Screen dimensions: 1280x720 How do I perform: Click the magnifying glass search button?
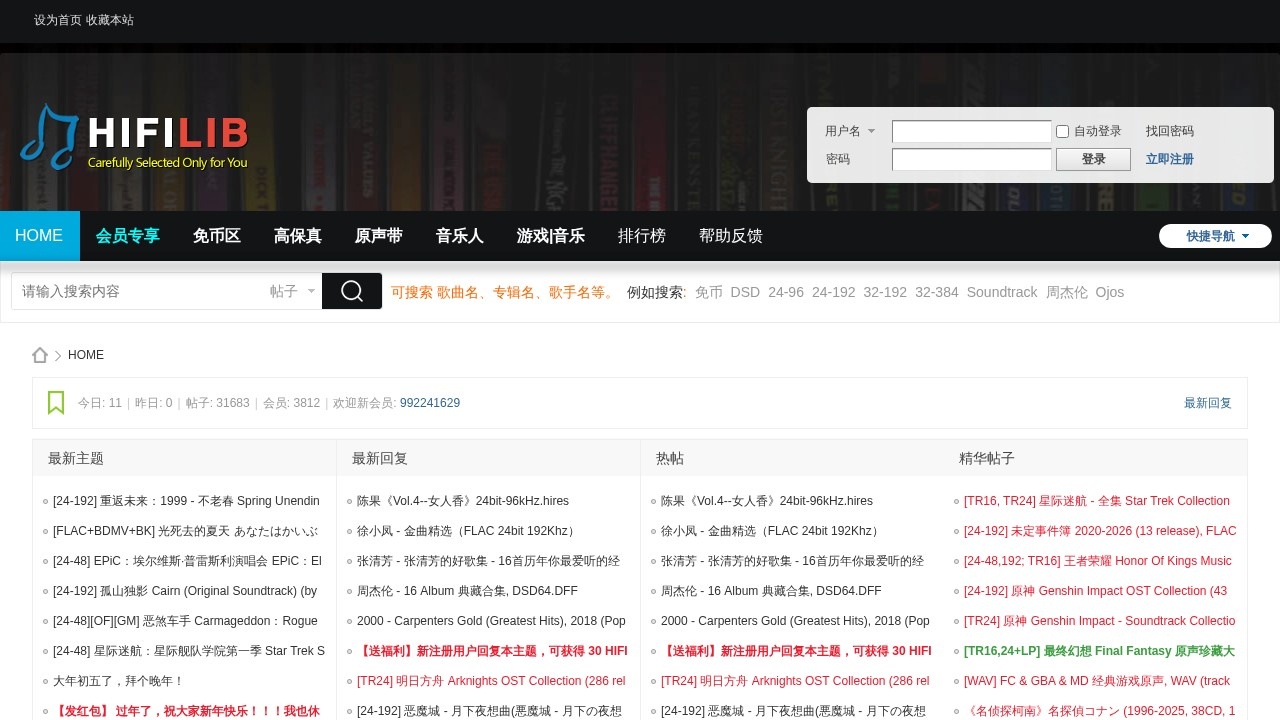[x=352, y=291]
